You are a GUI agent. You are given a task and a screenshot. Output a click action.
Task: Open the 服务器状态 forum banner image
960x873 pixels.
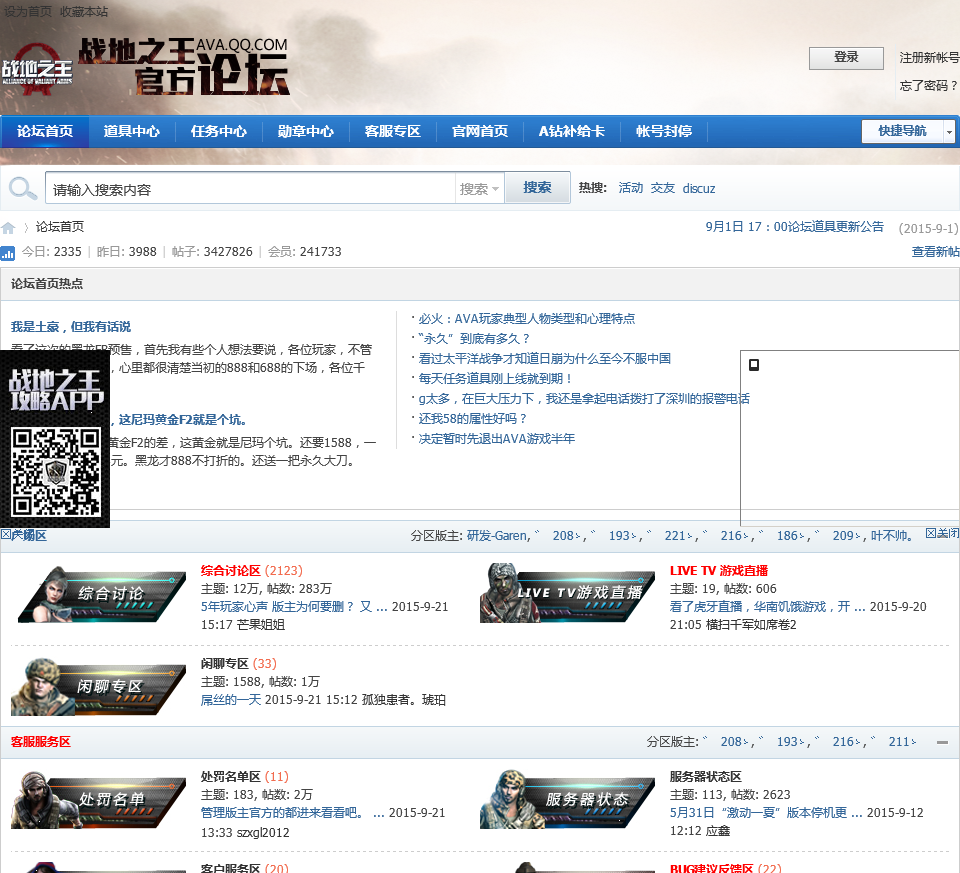tap(567, 800)
